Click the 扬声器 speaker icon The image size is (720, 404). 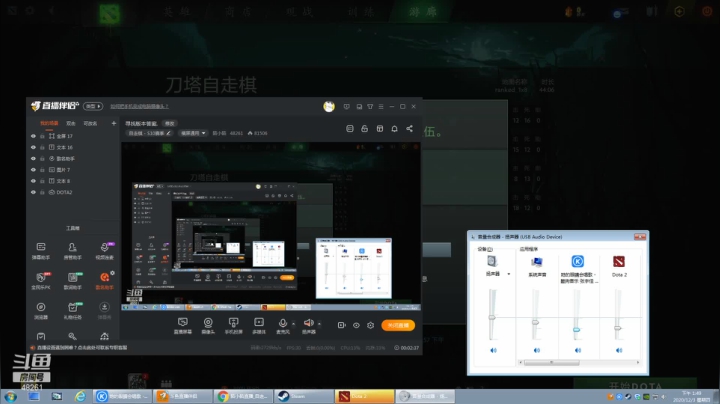[309, 323]
